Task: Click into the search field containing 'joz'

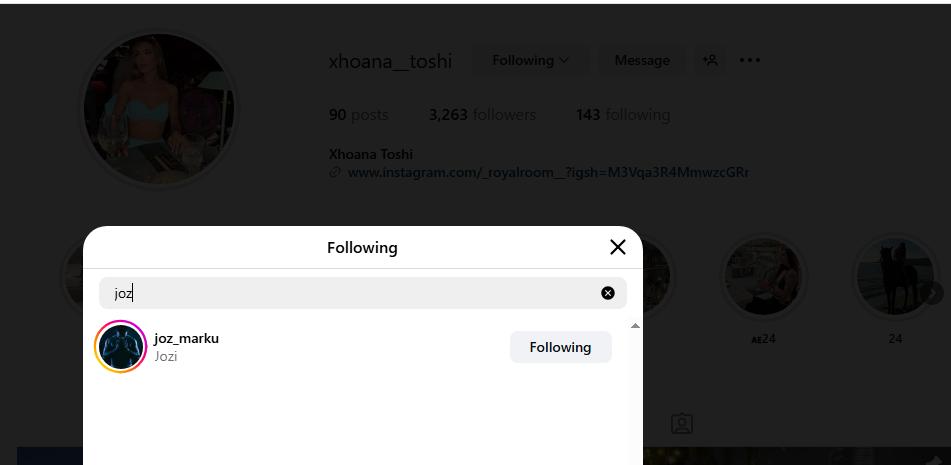Action: coord(350,293)
